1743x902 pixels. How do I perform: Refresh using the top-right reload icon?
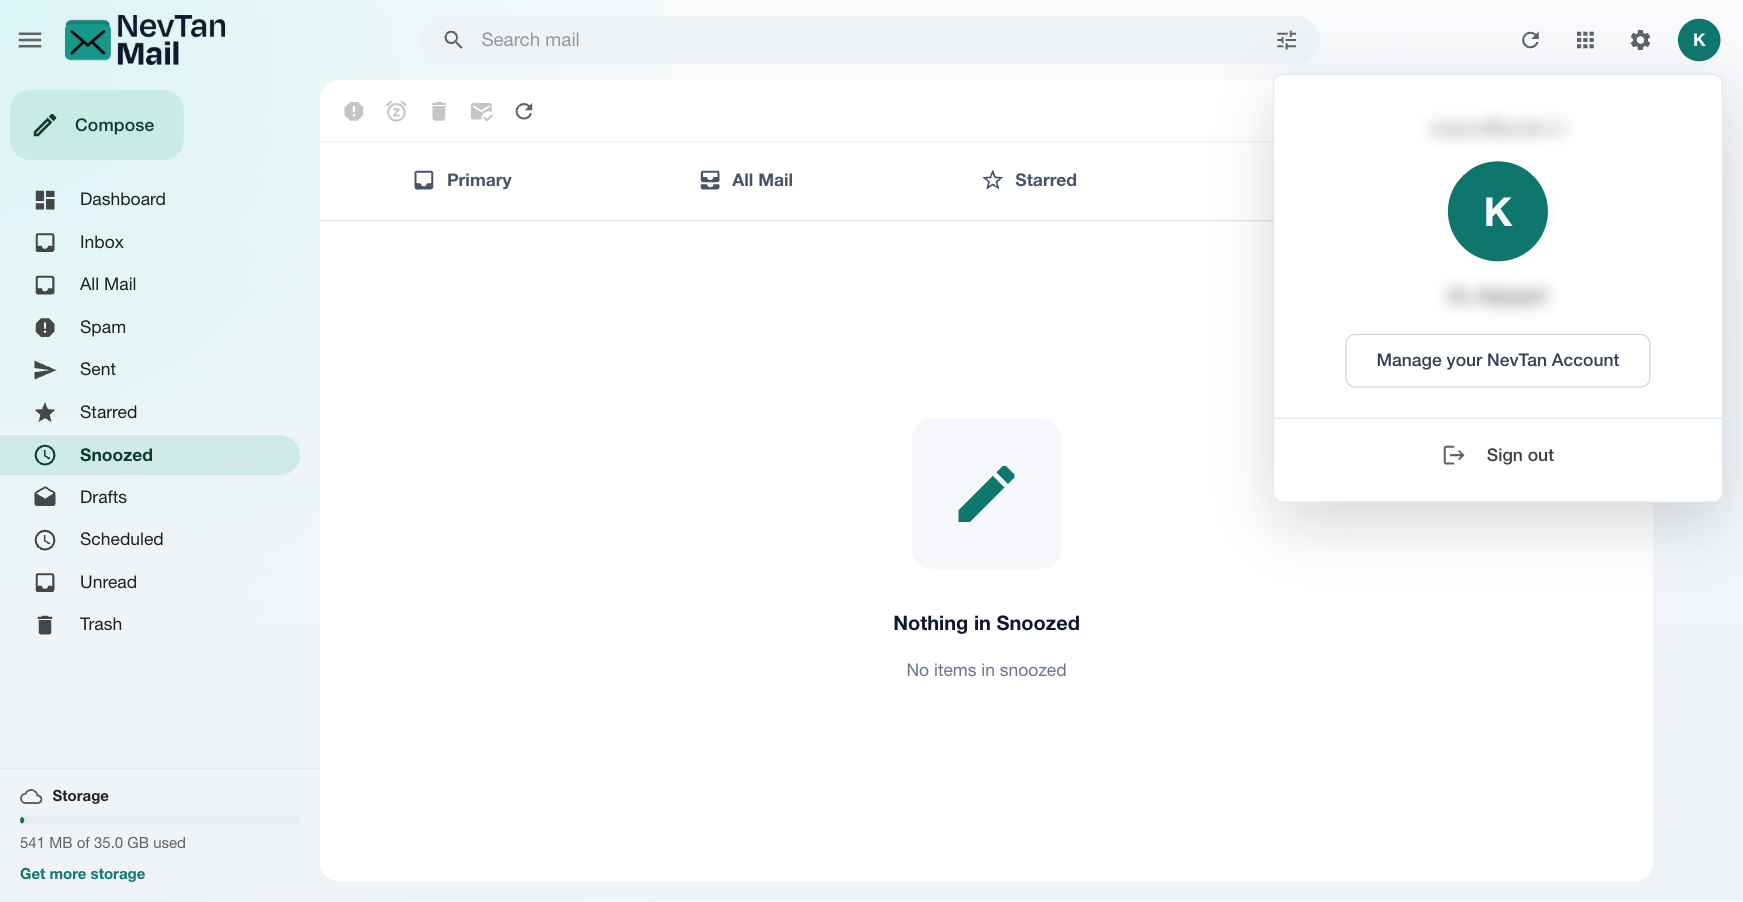tap(1530, 40)
